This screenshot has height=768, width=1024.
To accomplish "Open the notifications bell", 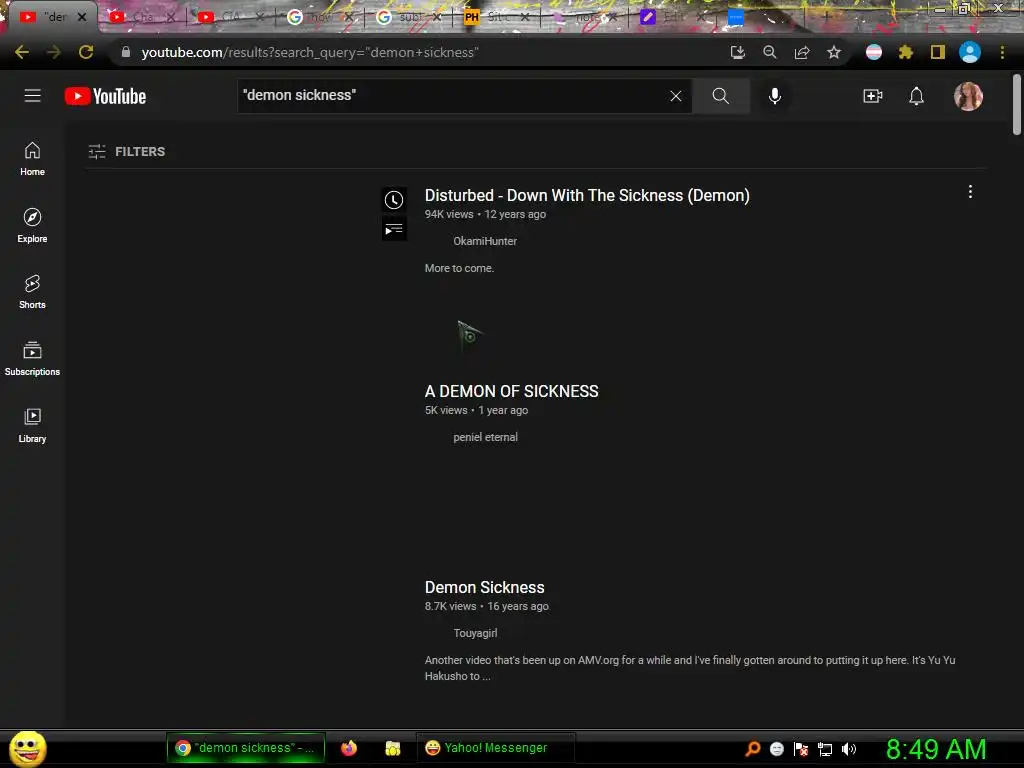I will click(916, 96).
